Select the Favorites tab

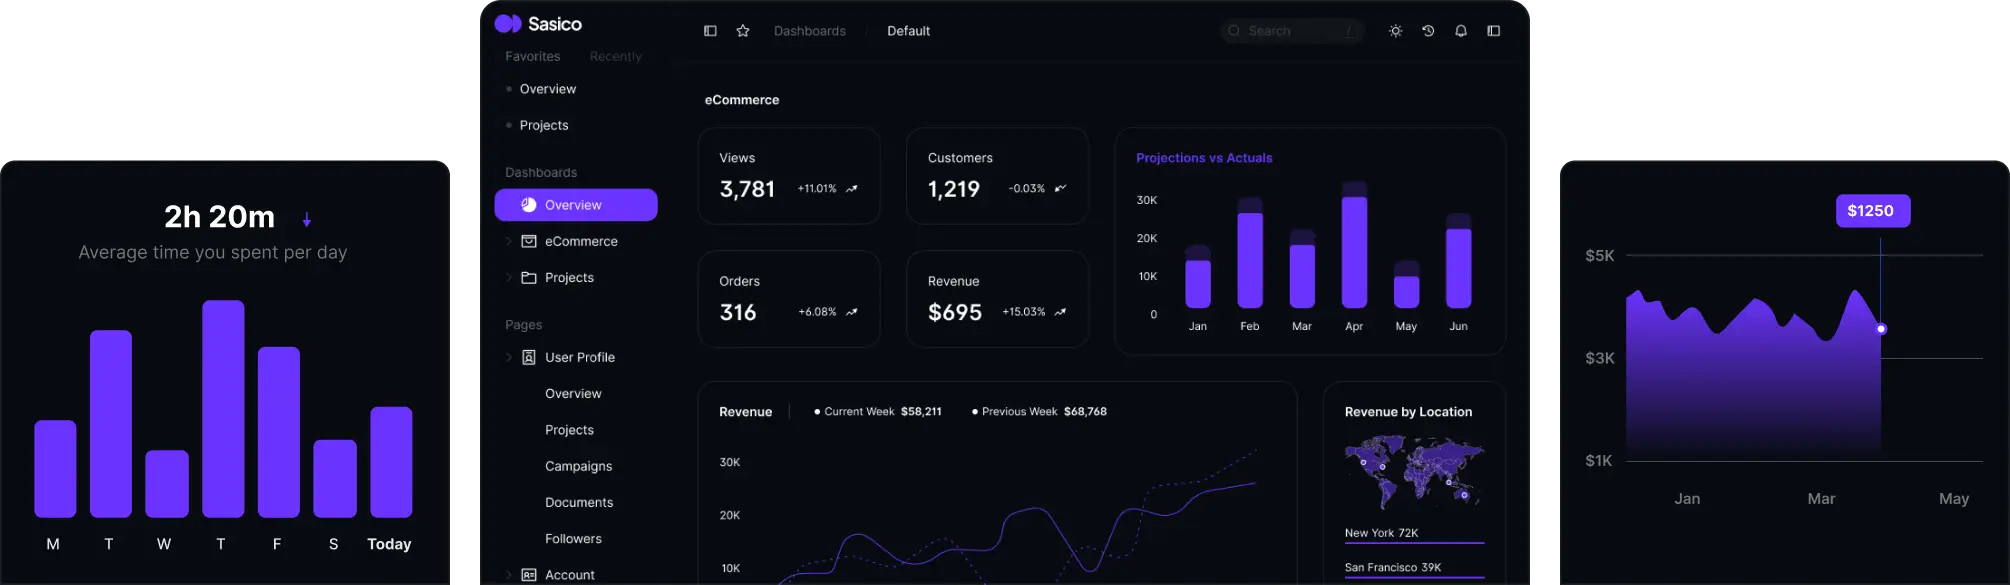(x=532, y=57)
